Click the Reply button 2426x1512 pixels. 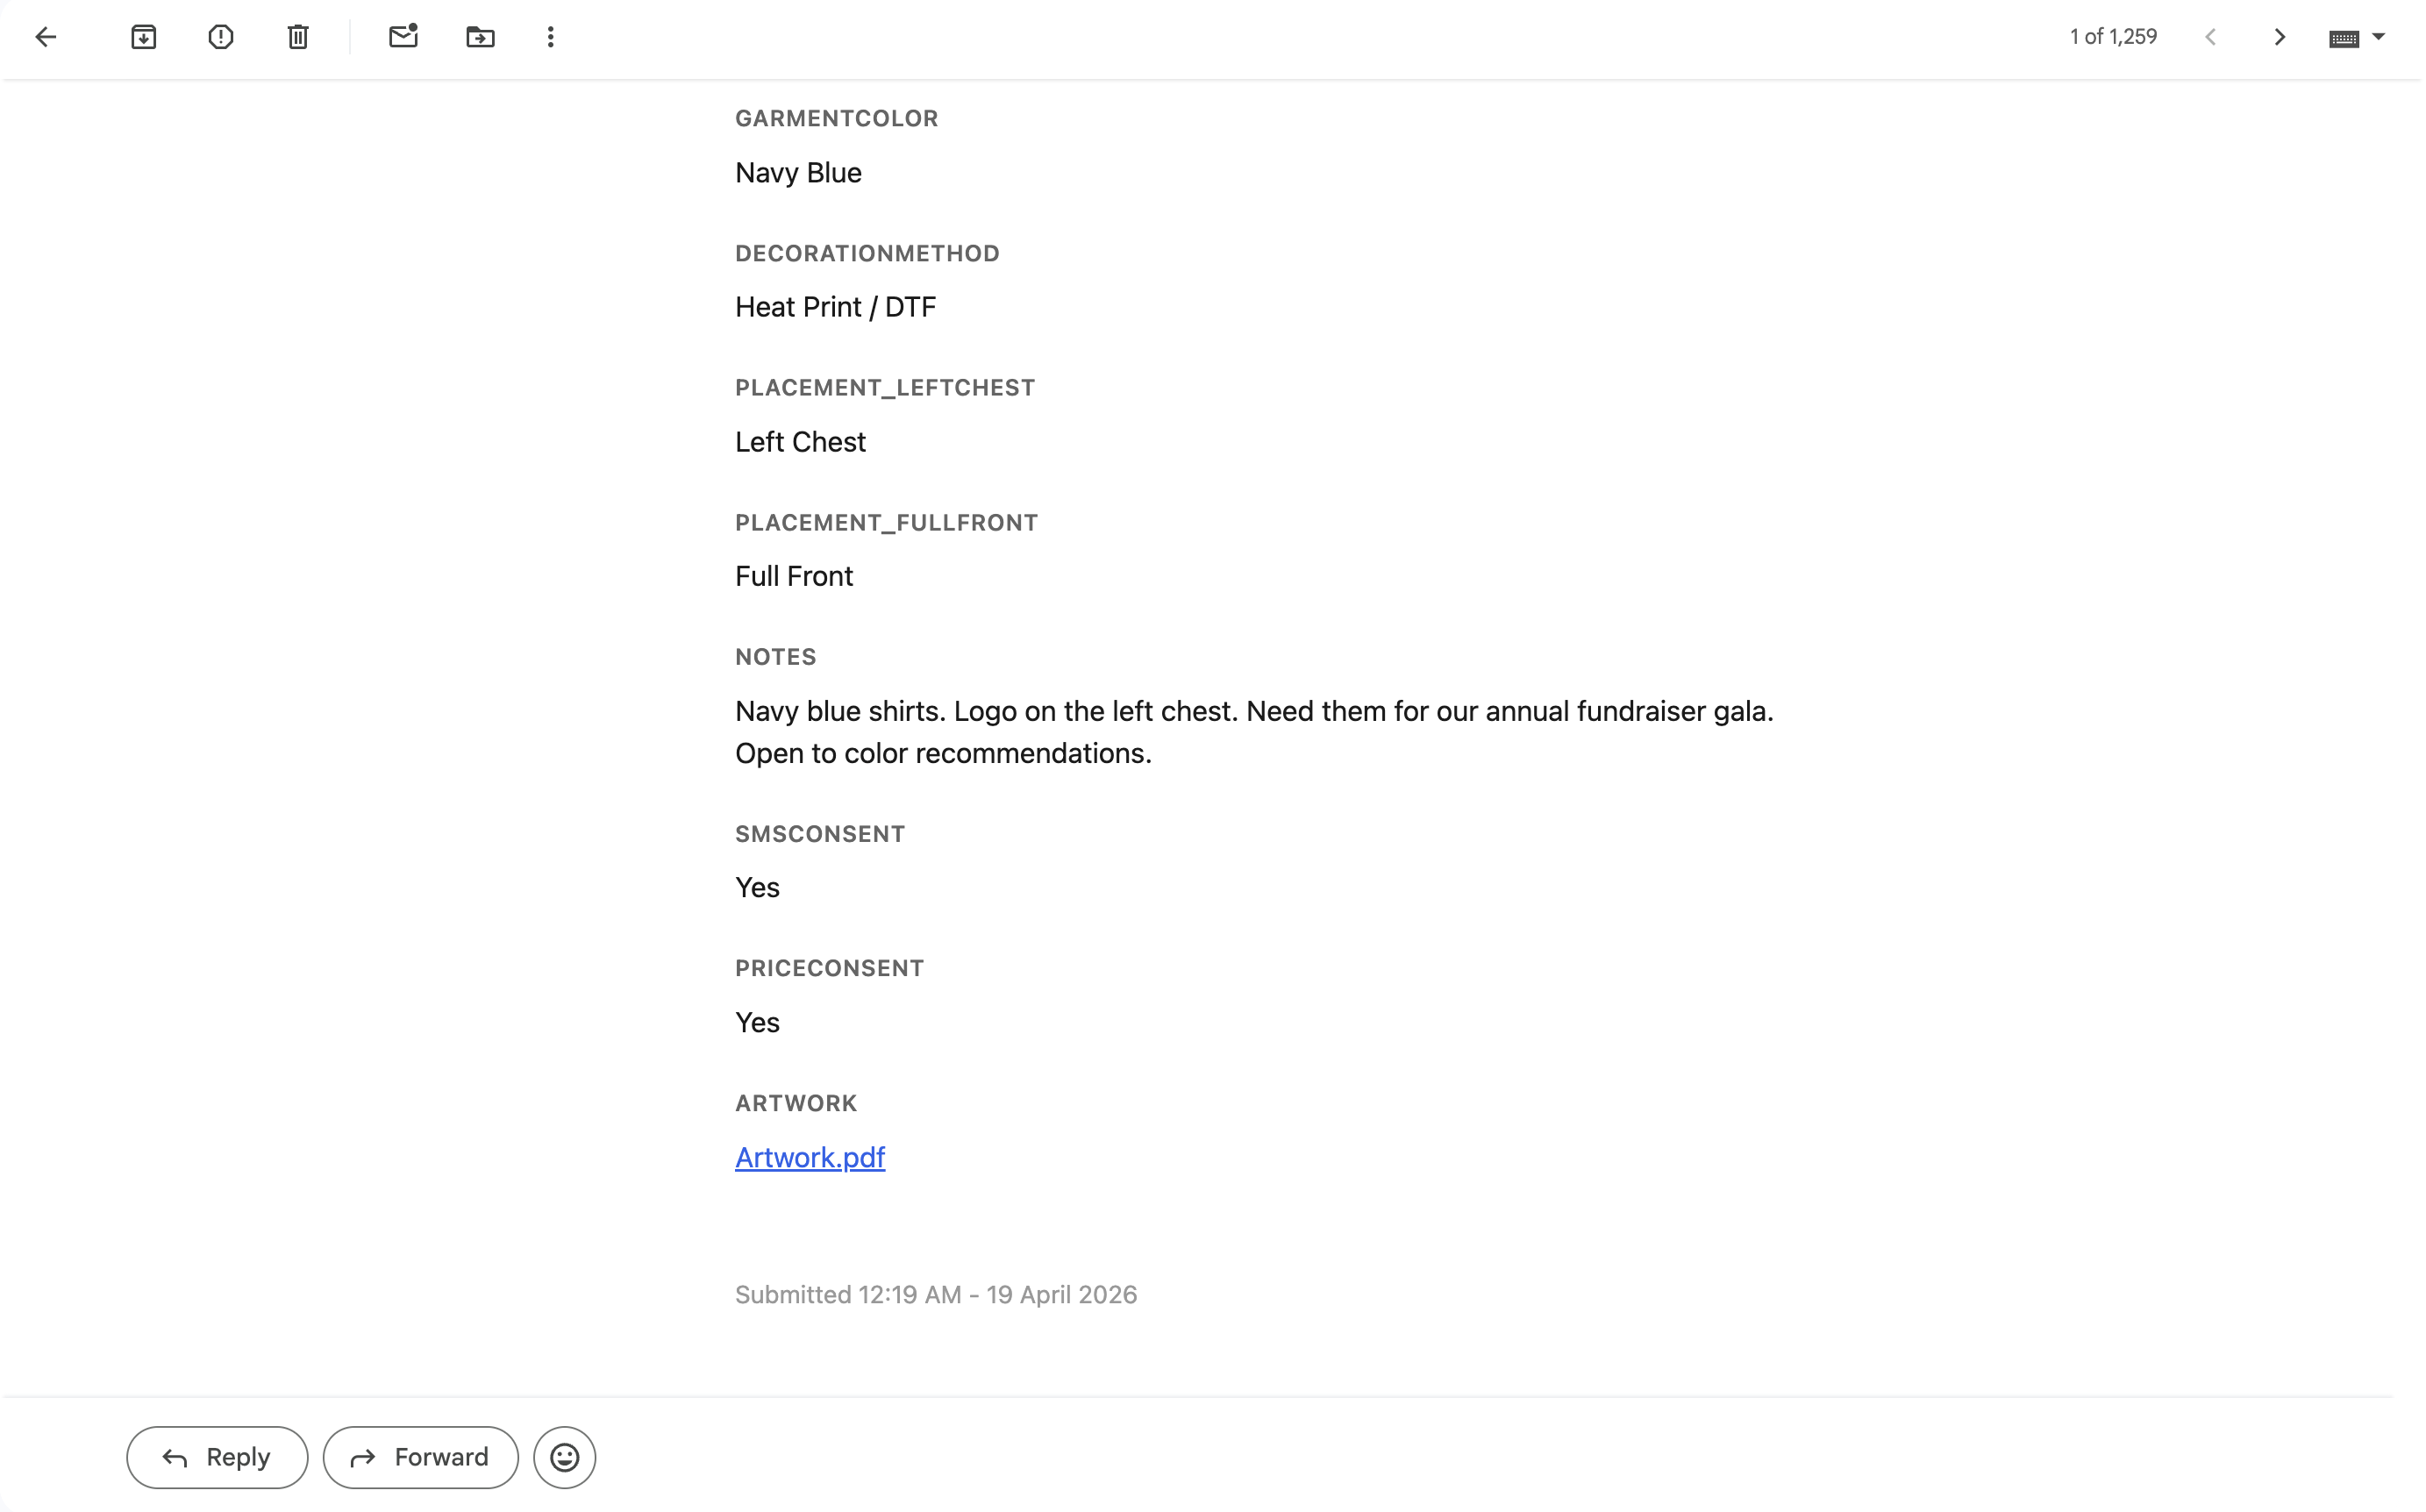(217, 1457)
